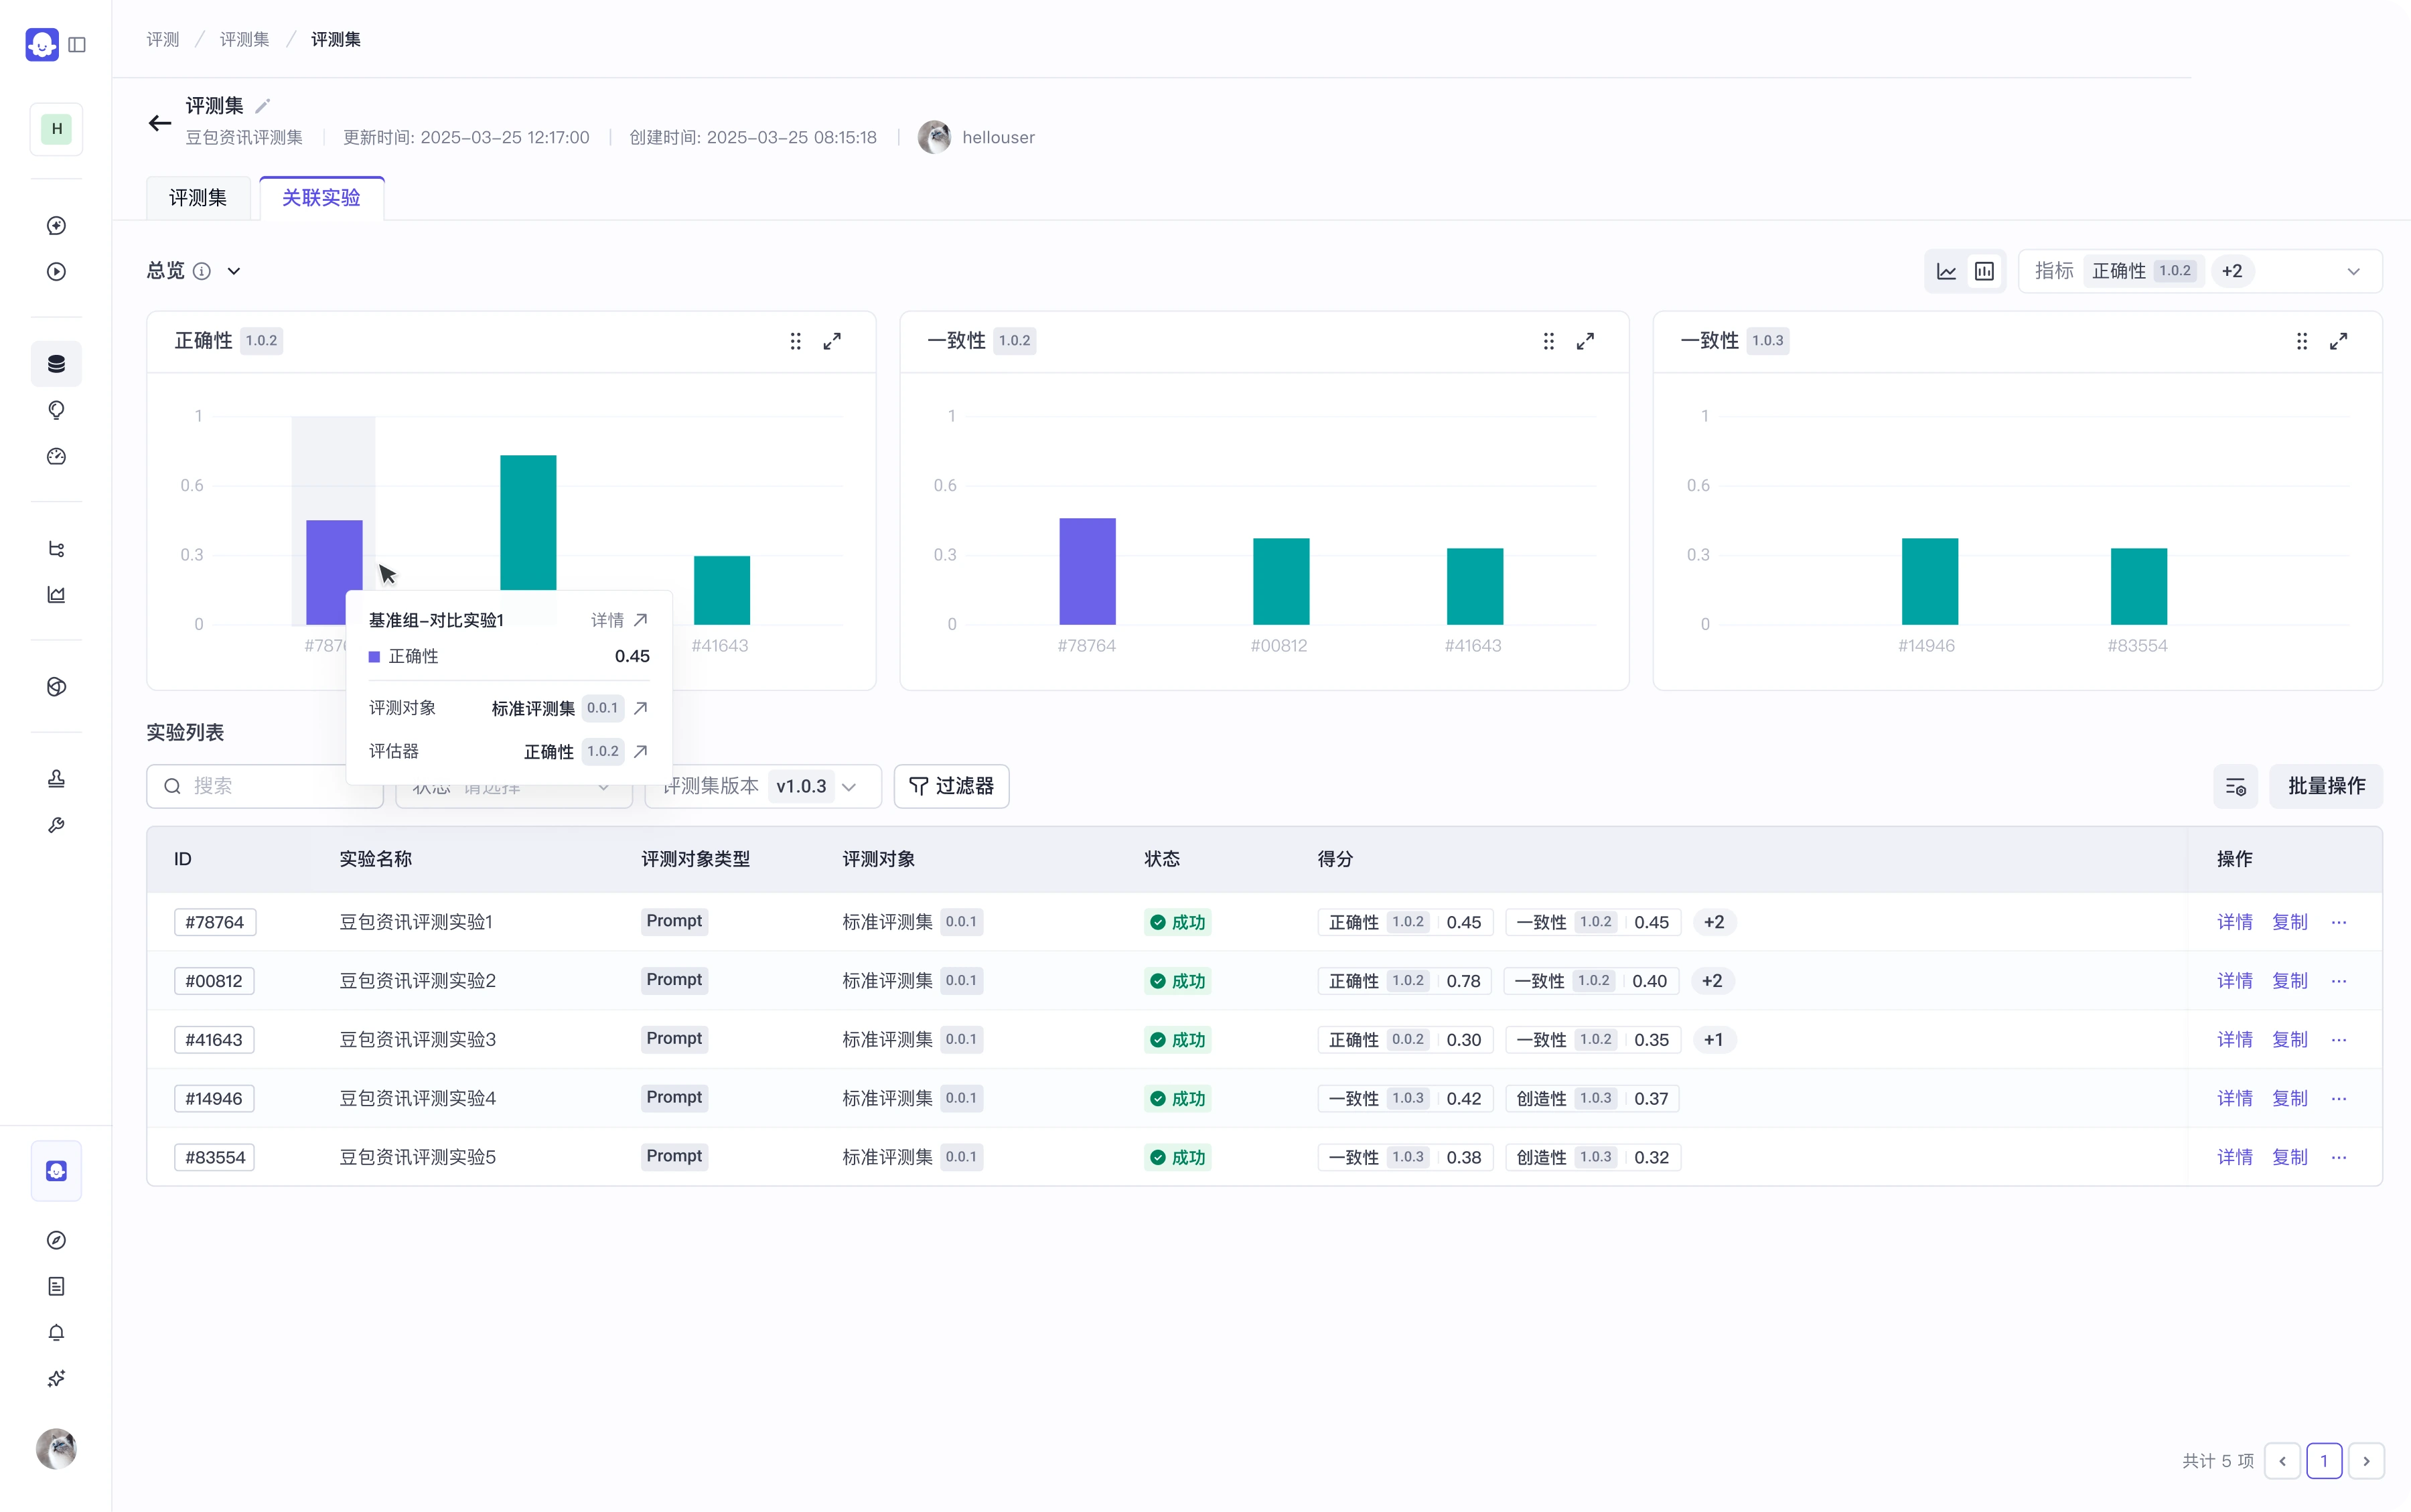The width and height of the screenshot is (2411, 1512).
Task: Select the 关联实验 tab
Action: (x=321, y=198)
